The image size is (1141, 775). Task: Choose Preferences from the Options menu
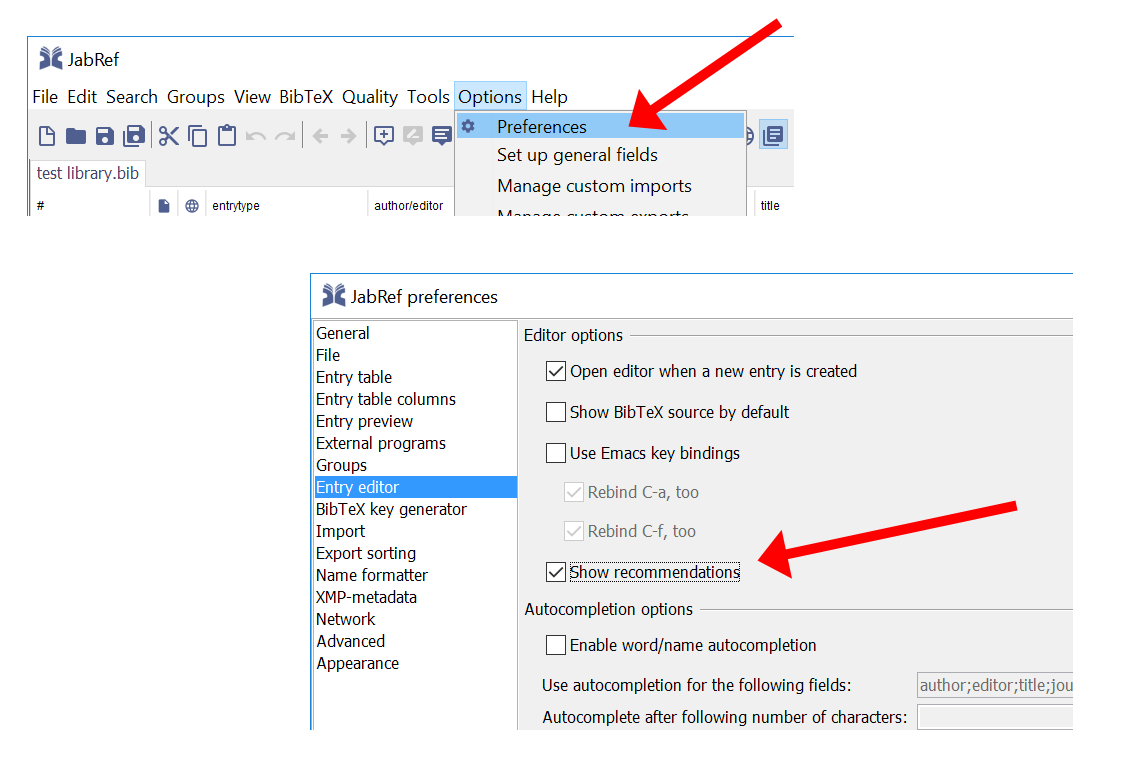pos(600,126)
